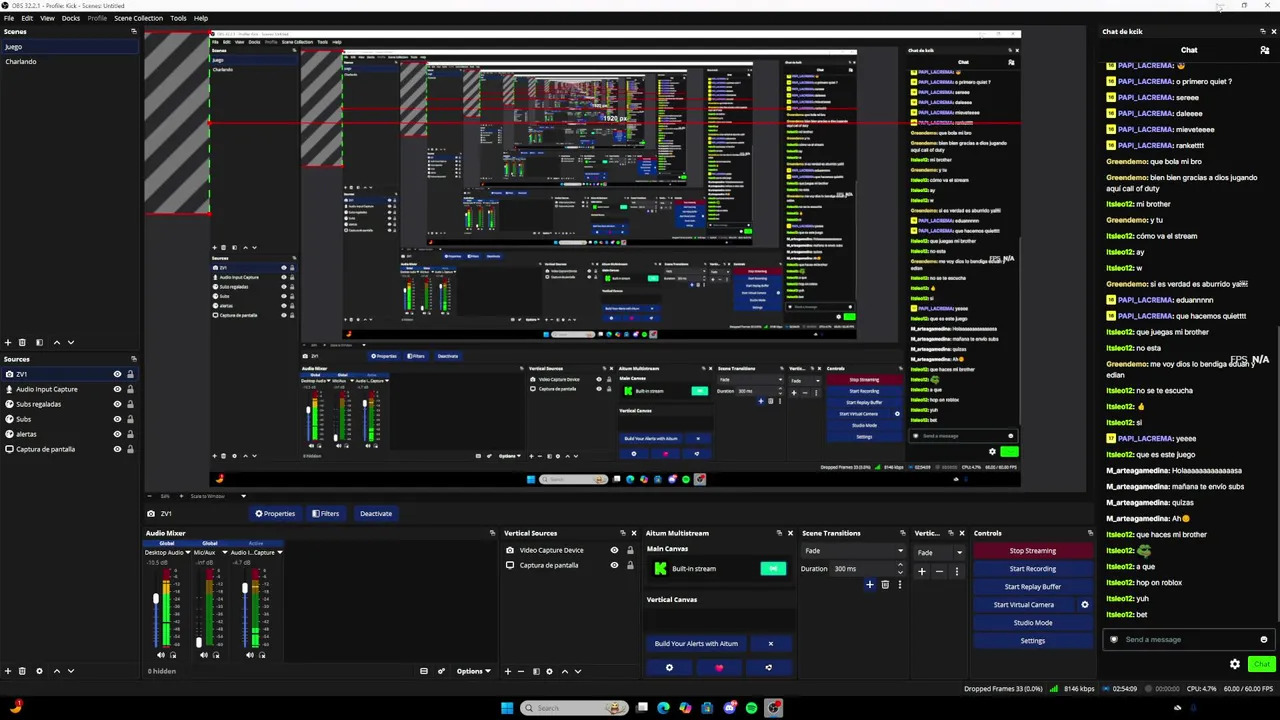Image resolution: width=1280 pixels, height=720 pixels.
Task: Click the Stop Streaming button
Action: point(1032,551)
